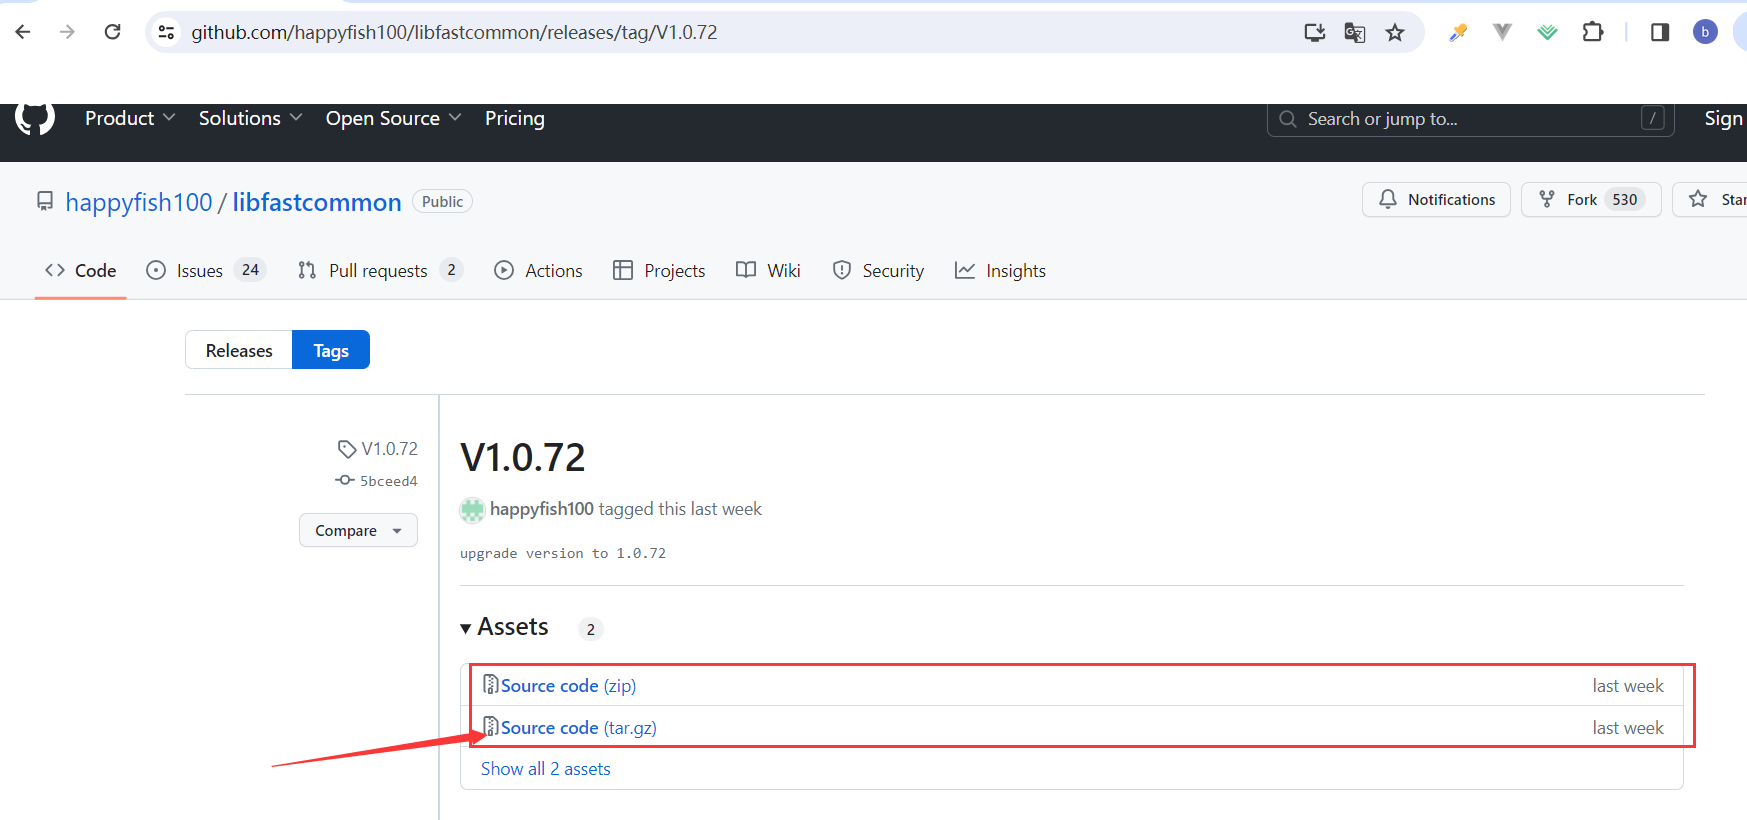Open the Issues tab
This screenshot has width=1747, height=820.
(205, 270)
